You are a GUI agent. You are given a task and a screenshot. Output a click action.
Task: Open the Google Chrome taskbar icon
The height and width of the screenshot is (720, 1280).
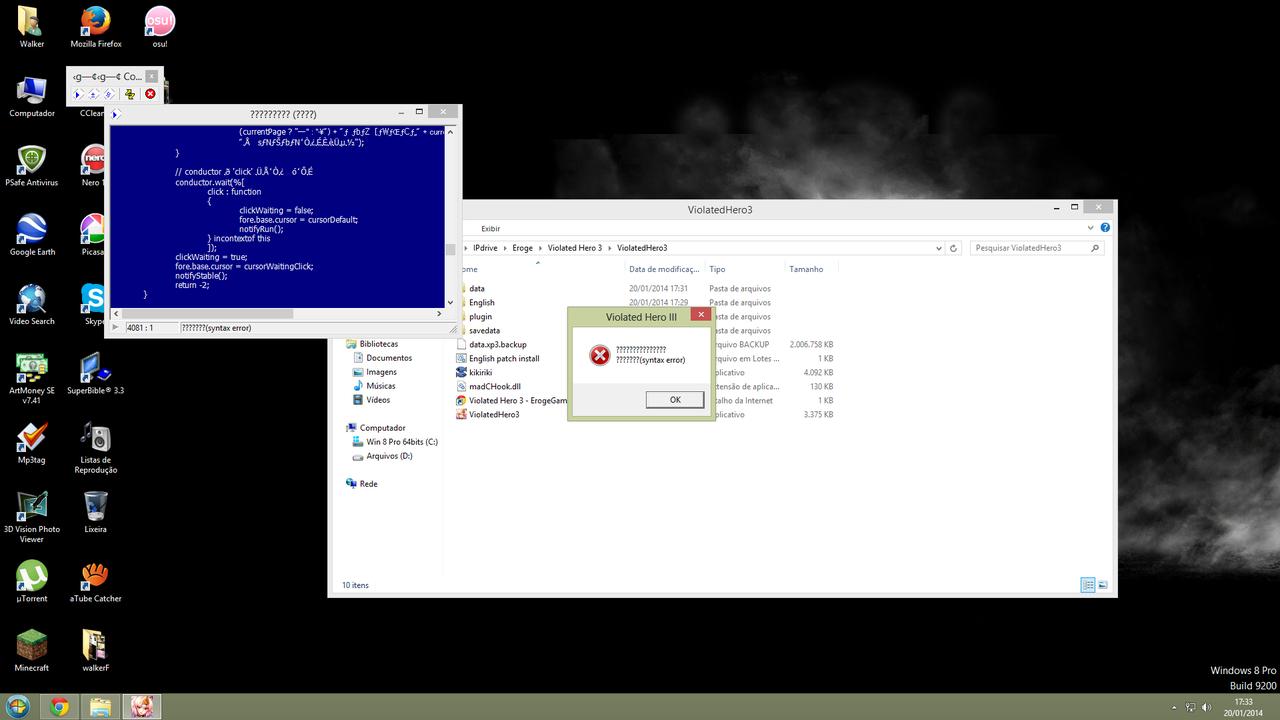59,707
